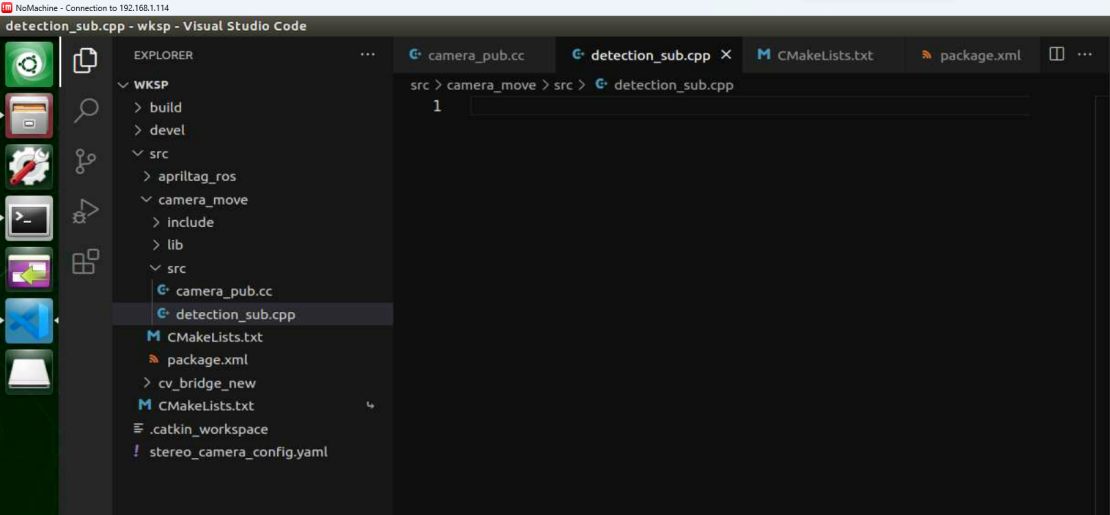Viewport: 1110px width, 515px height.
Task: Click editor line 1 to place cursor
Action: pos(749,106)
